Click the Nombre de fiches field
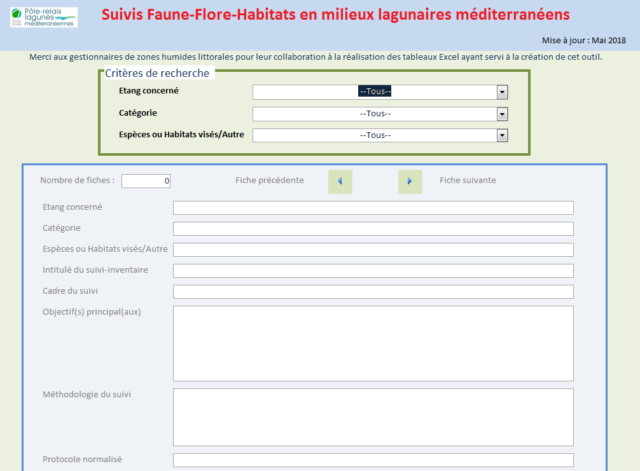Image resolution: width=640 pixels, height=471 pixels. pos(147,181)
